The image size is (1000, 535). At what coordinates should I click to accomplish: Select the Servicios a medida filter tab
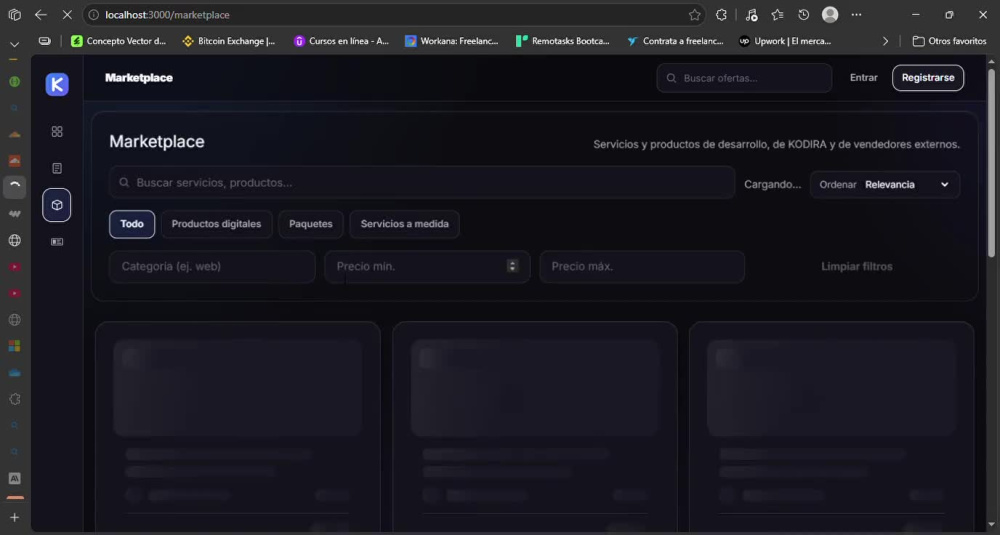404,224
